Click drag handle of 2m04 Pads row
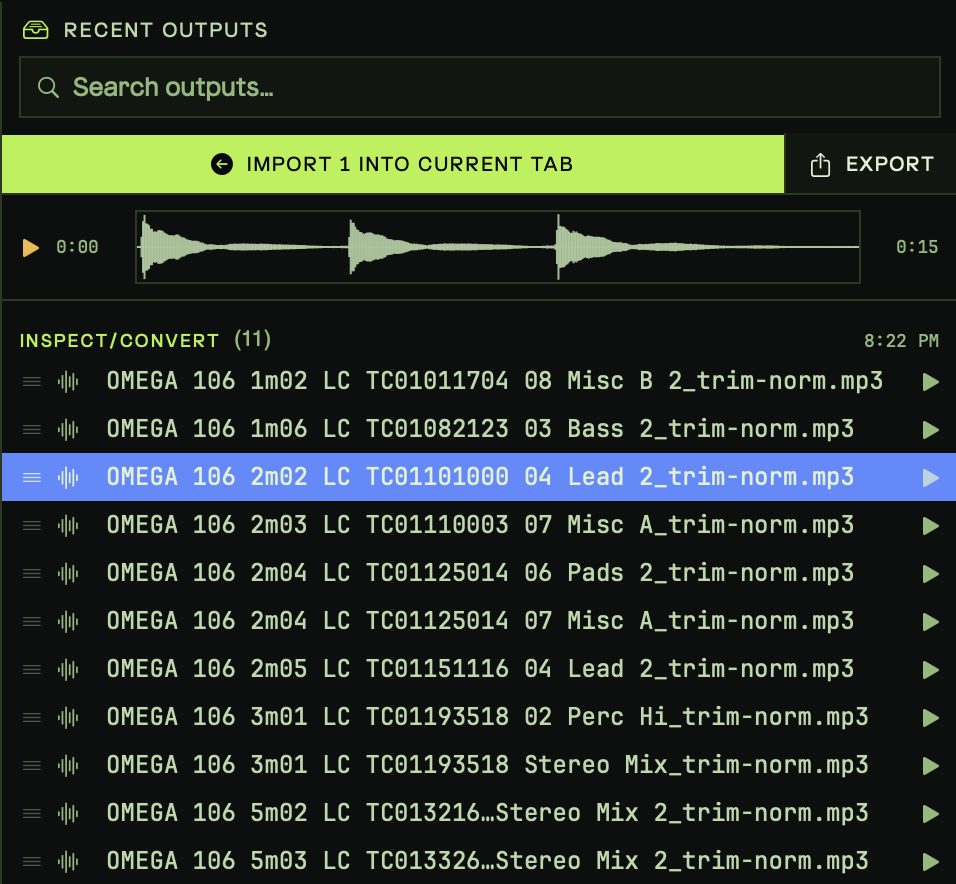This screenshot has width=956, height=884. point(32,574)
